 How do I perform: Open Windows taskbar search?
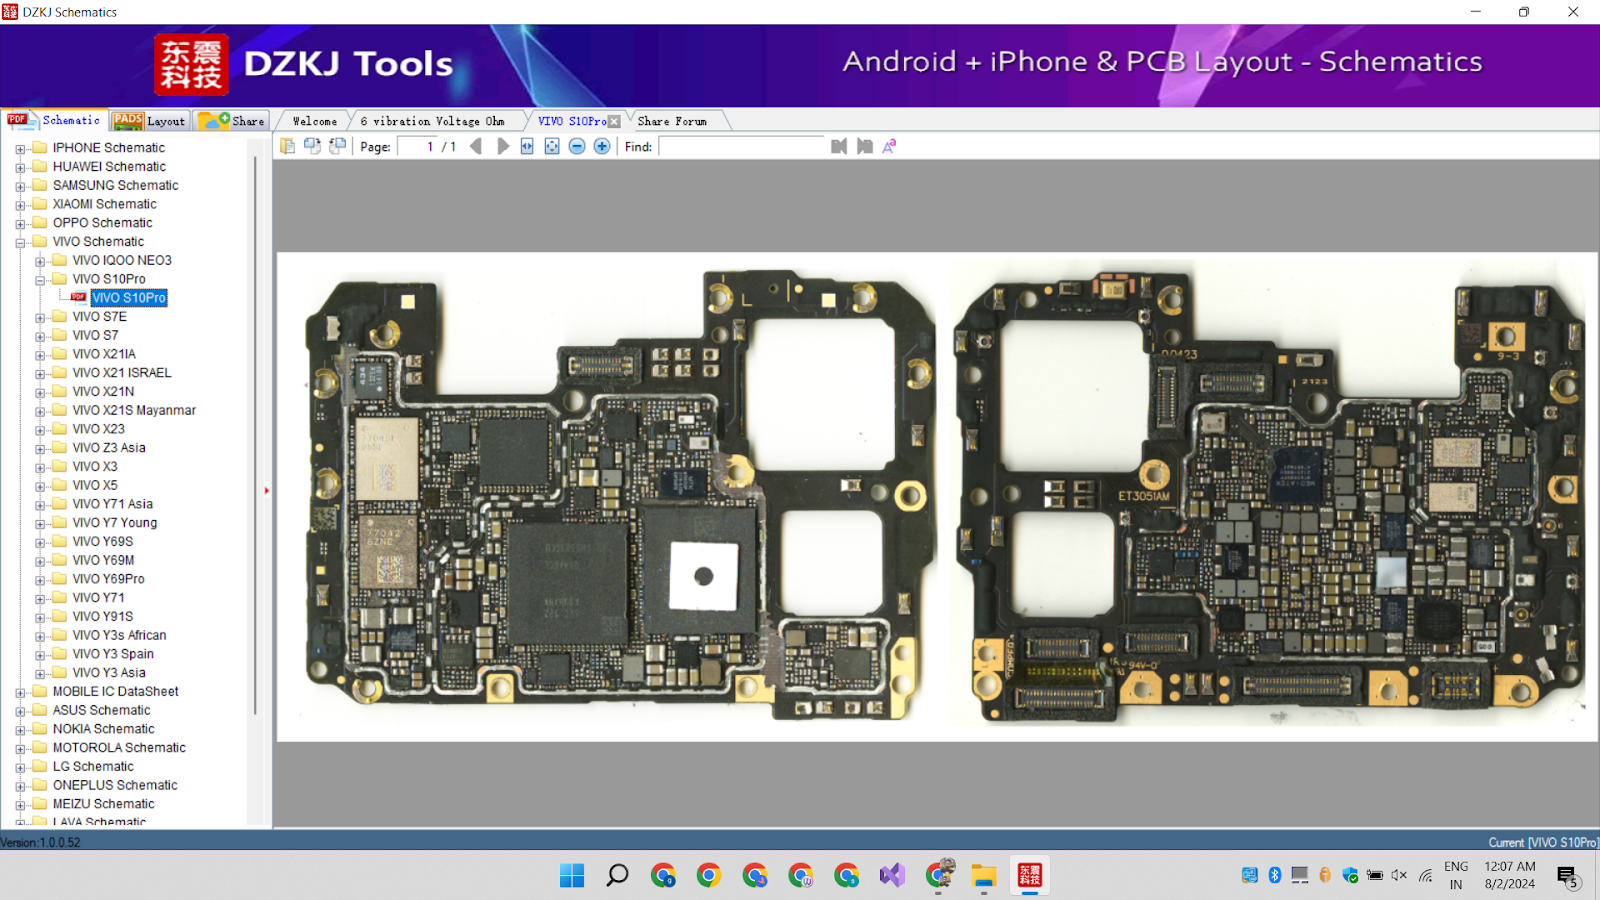tap(618, 876)
